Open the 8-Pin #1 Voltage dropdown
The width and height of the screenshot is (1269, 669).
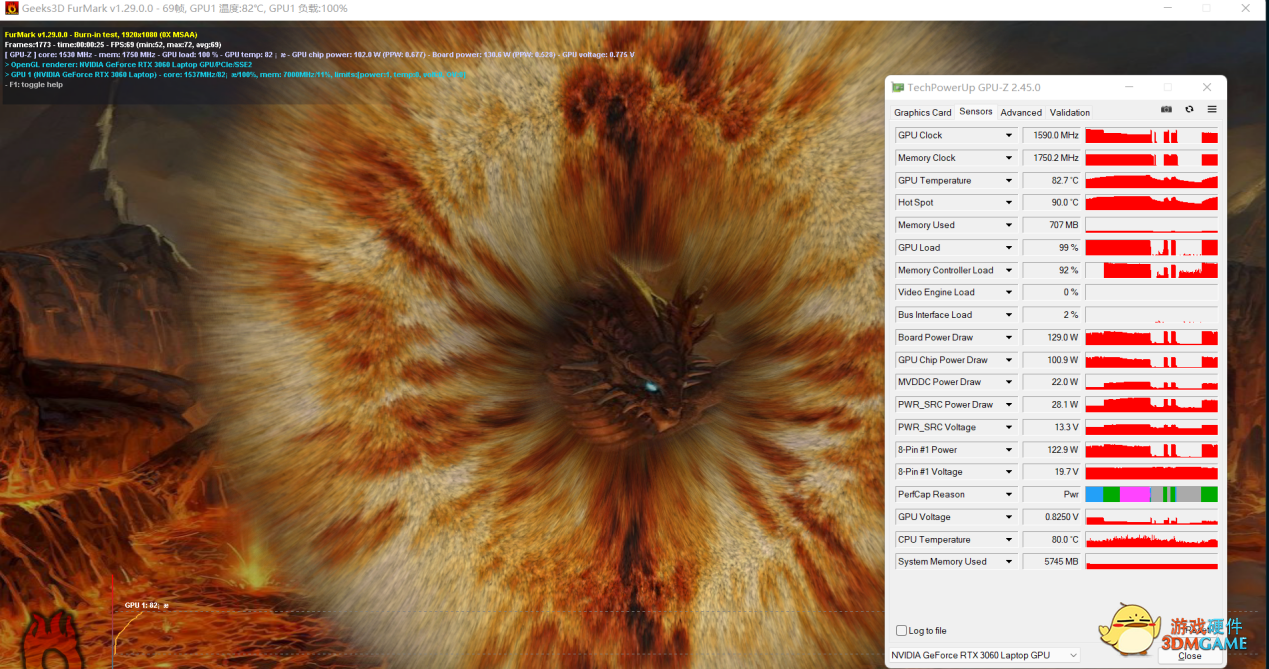[x=1009, y=472]
